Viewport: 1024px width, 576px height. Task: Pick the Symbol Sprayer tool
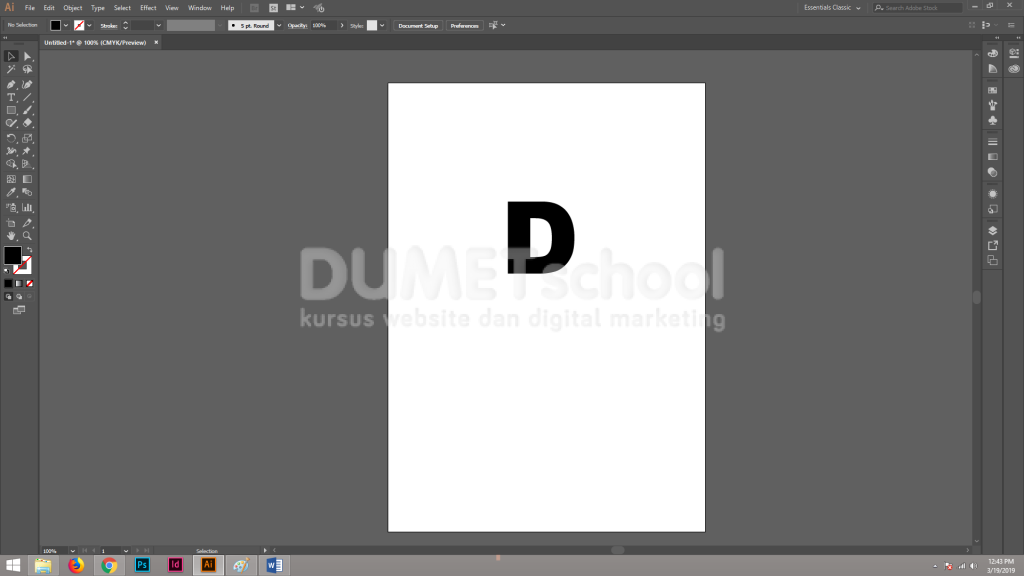[x=11, y=208]
